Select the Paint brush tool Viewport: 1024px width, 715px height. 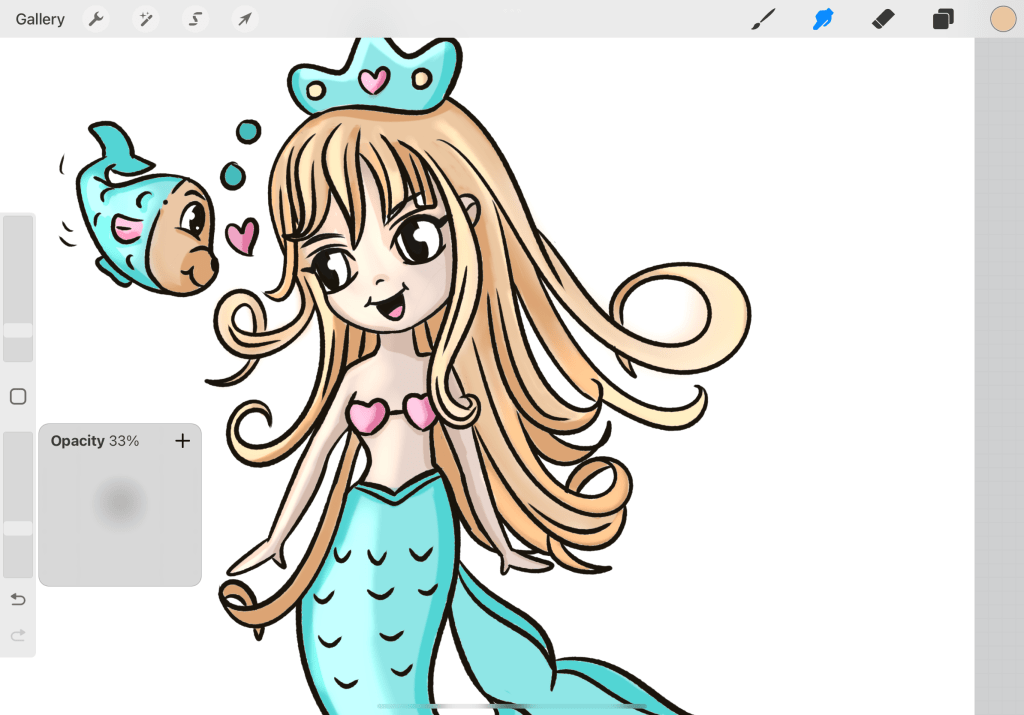pos(764,19)
